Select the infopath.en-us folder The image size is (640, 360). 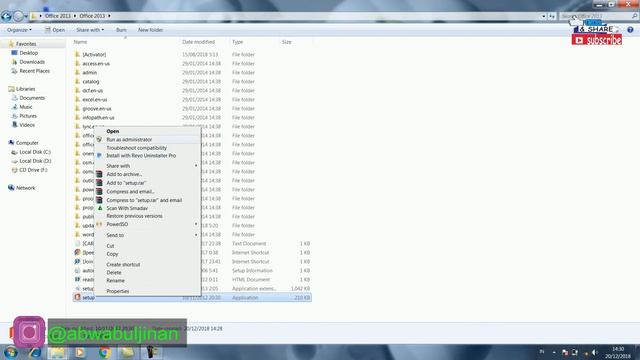[x=98, y=117]
